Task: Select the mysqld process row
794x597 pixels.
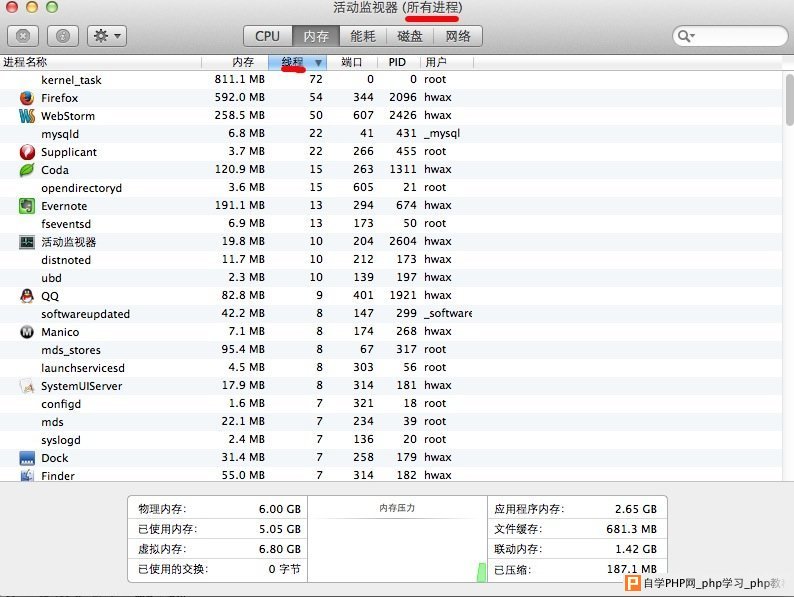Action: pyautogui.click(x=391, y=134)
